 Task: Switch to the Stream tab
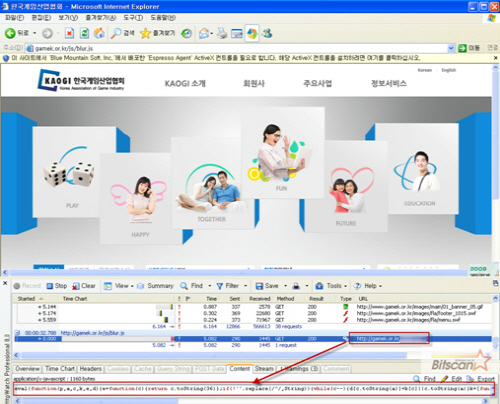(264, 369)
